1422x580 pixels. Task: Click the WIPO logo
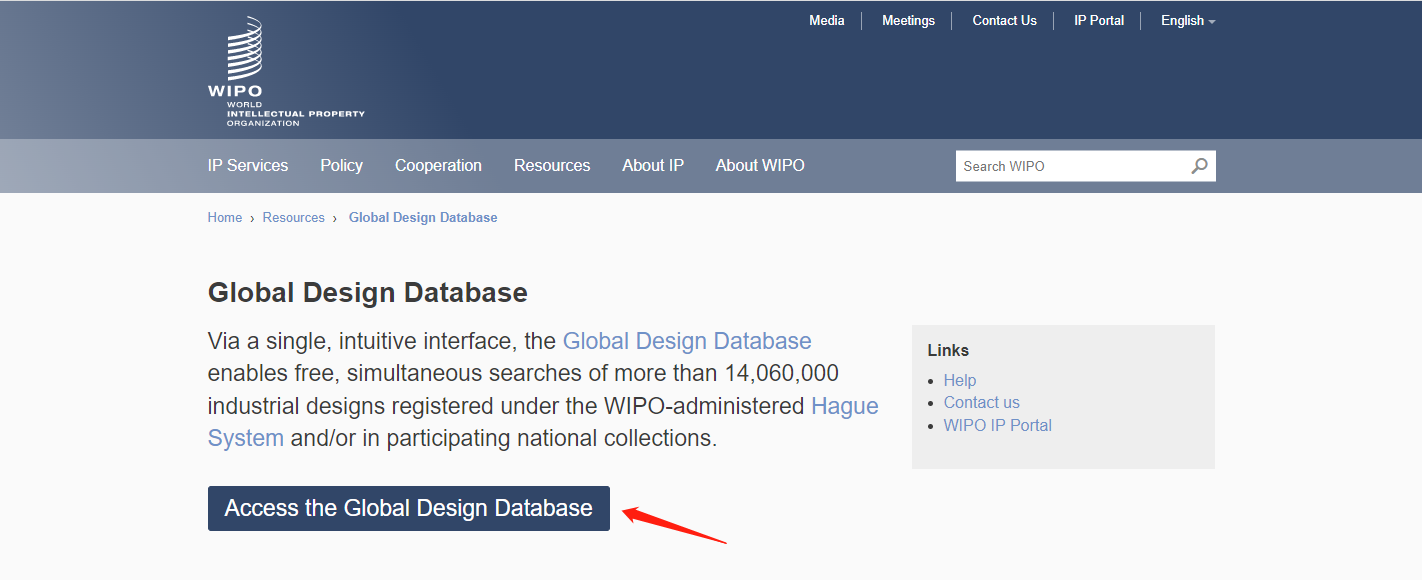(x=246, y=70)
